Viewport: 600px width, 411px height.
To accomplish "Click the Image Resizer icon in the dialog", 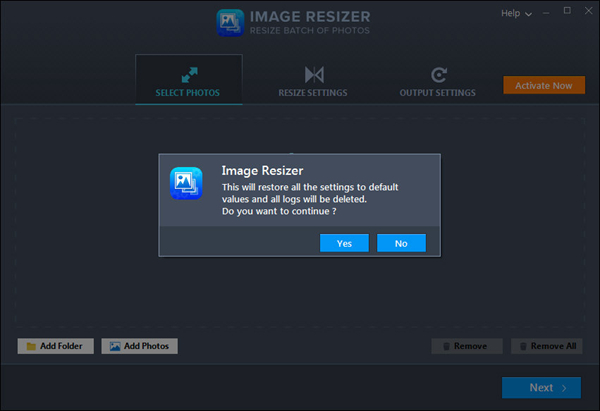I will (186, 183).
